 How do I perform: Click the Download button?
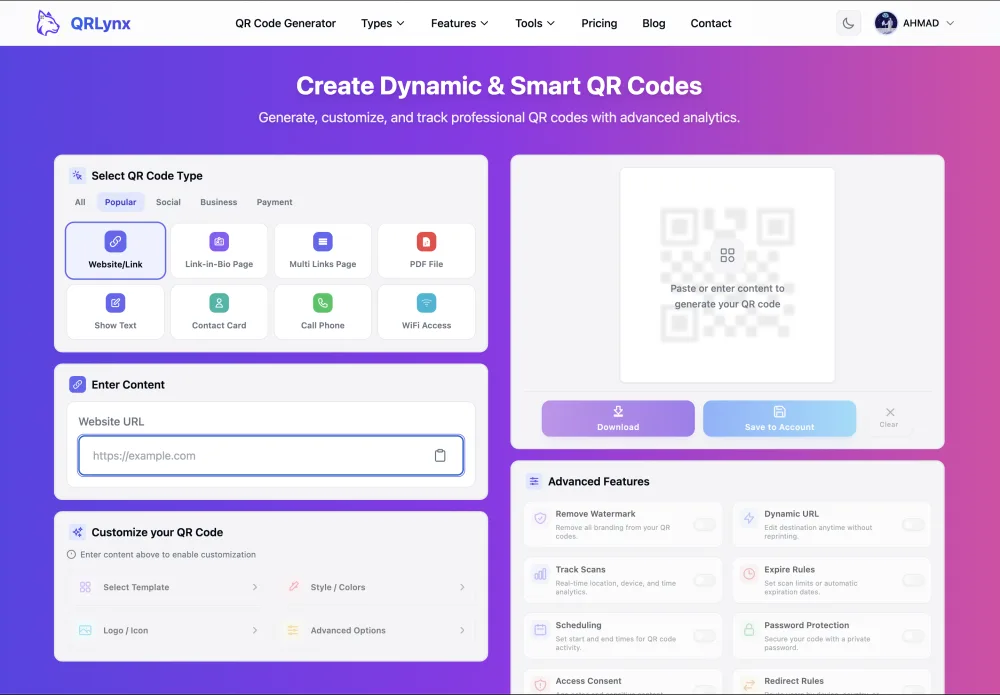[x=617, y=418]
